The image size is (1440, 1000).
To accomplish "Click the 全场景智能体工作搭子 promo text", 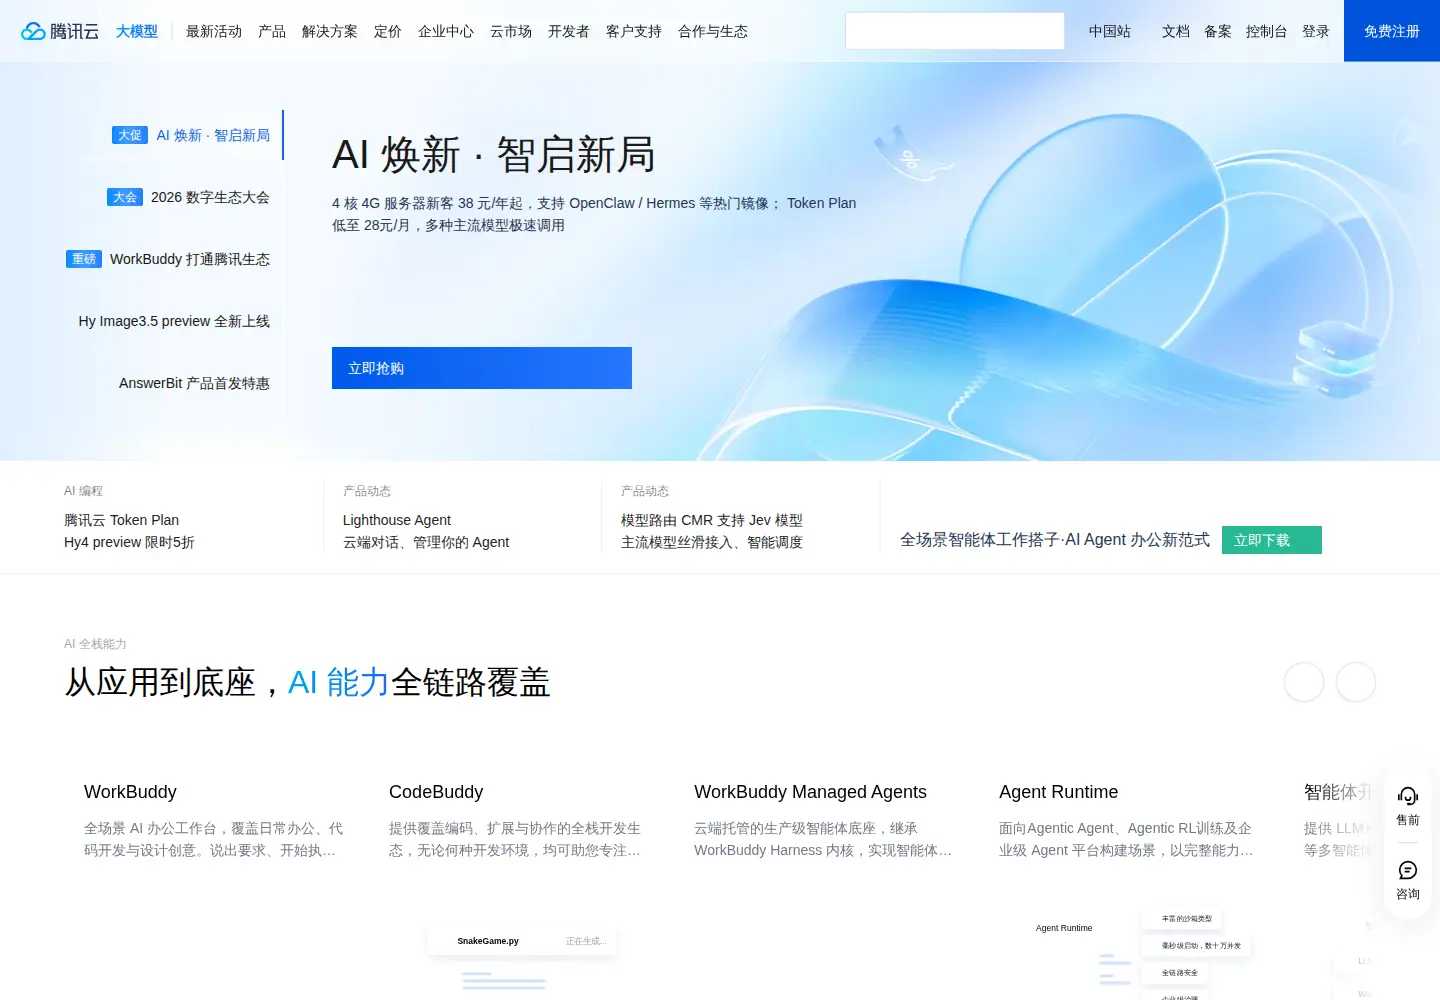I will 1055,540.
